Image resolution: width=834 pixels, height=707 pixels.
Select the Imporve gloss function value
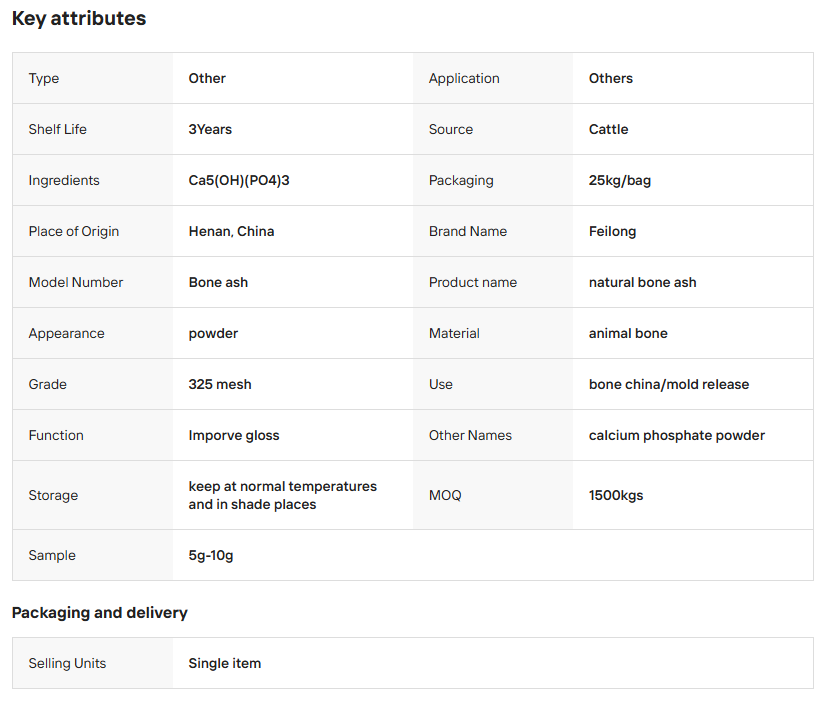pos(234,435)
